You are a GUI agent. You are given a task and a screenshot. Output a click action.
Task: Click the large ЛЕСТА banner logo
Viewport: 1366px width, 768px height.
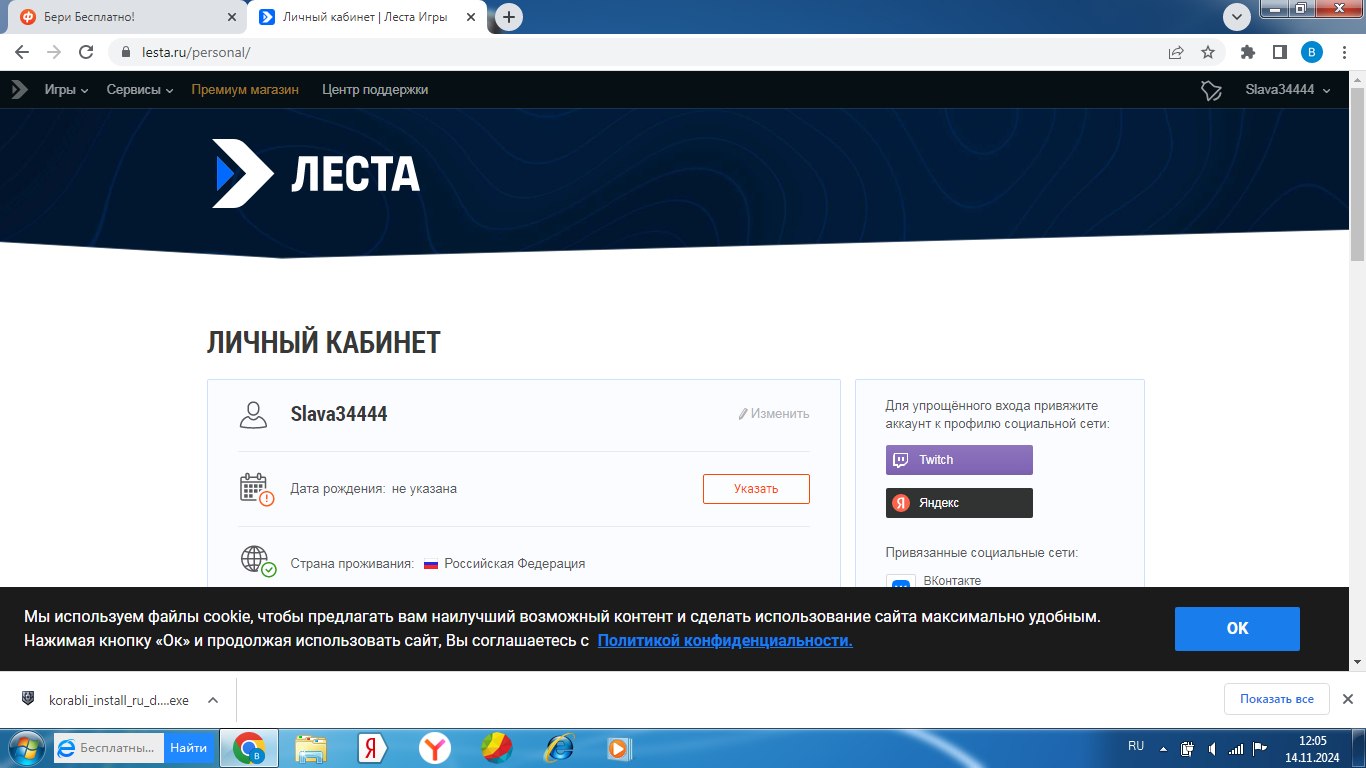coord(316,174)
